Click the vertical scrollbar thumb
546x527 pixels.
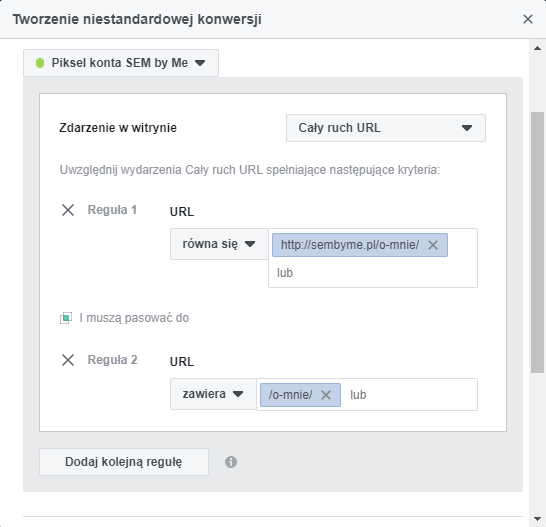pos(537,242)
